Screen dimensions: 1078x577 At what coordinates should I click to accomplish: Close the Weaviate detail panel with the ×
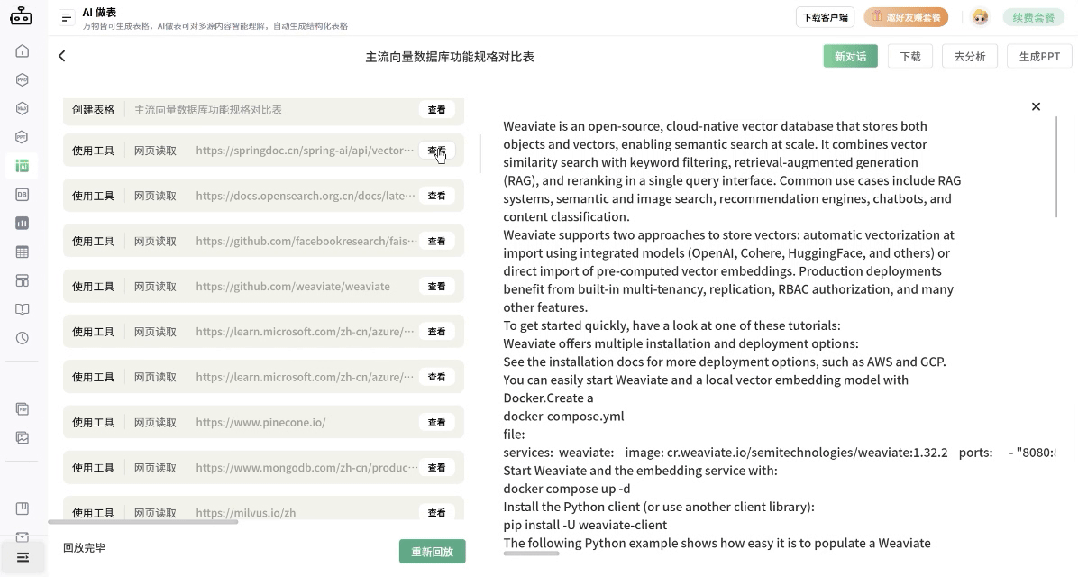point(1036,106)
